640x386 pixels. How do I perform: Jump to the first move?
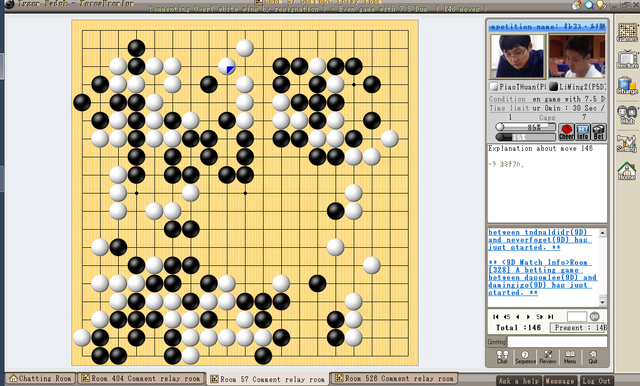coord(496,317)
